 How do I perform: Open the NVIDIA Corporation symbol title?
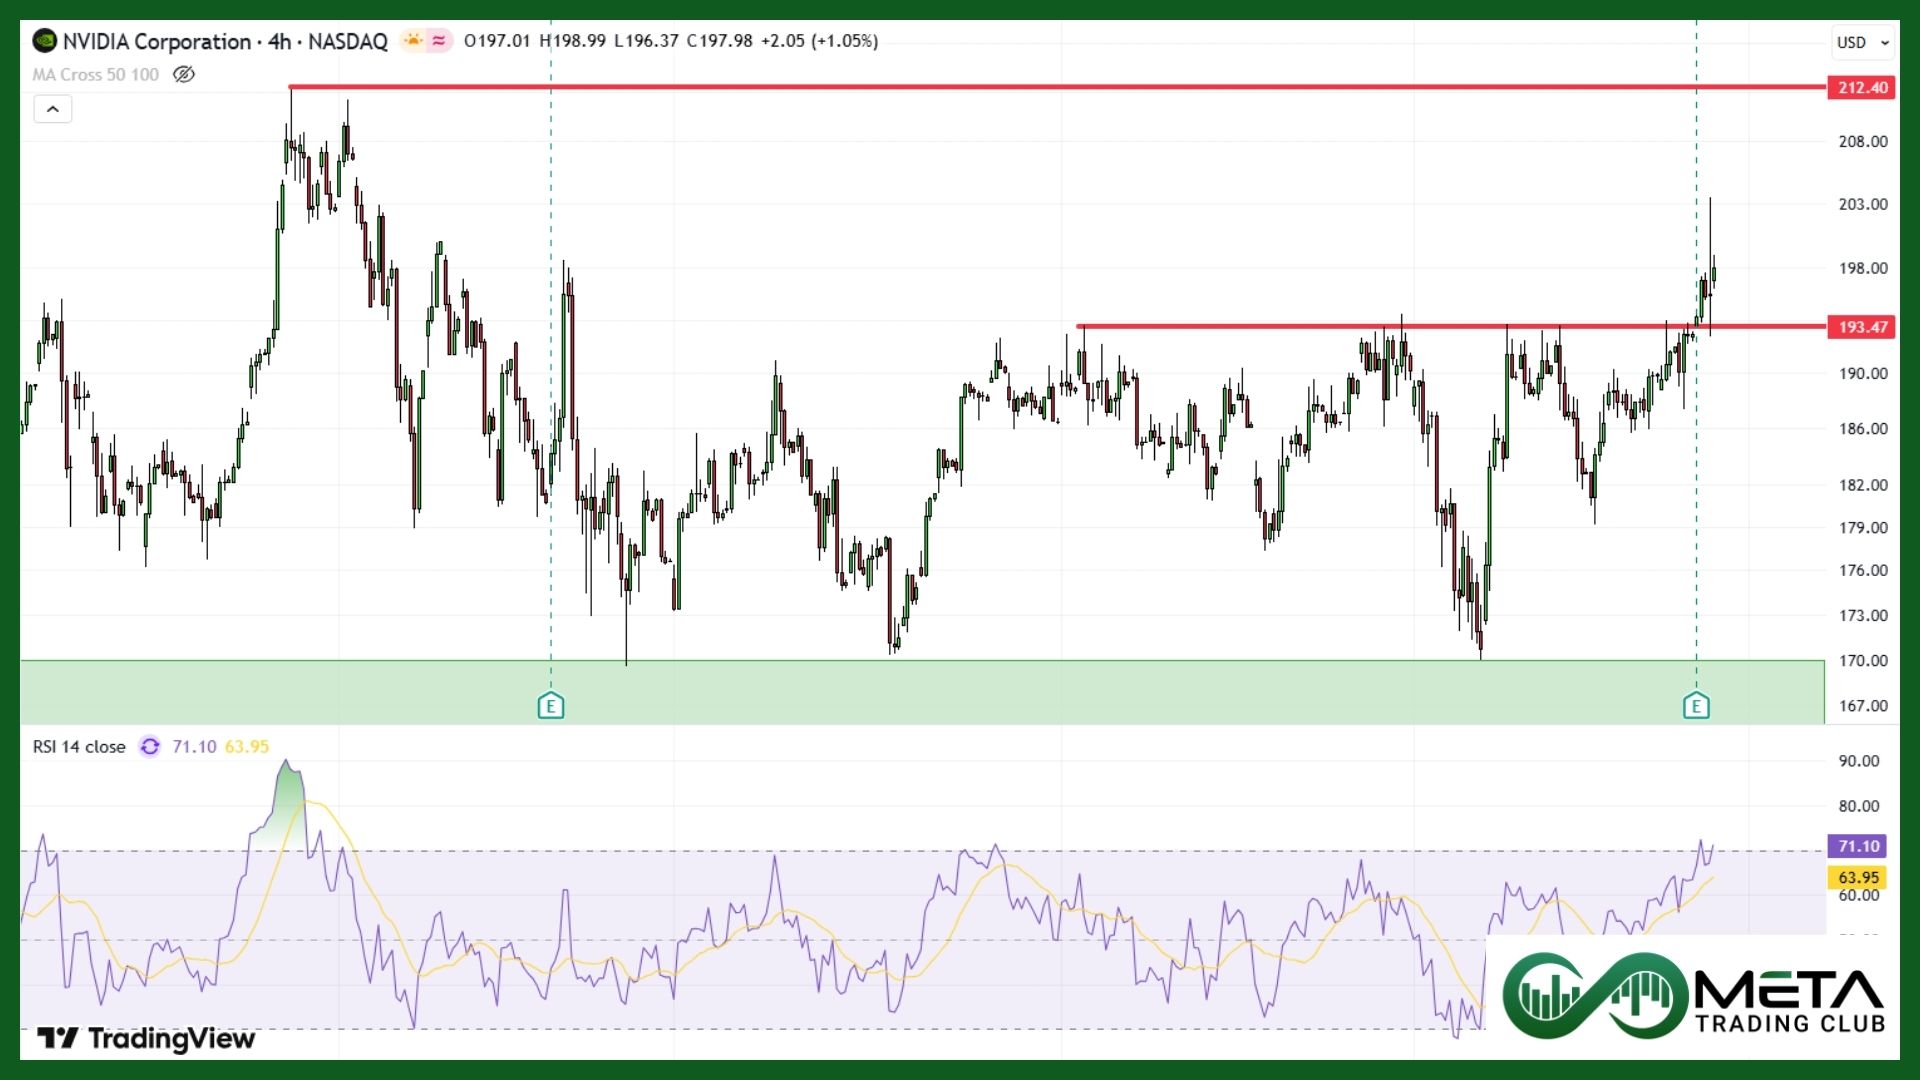point(157,41)
